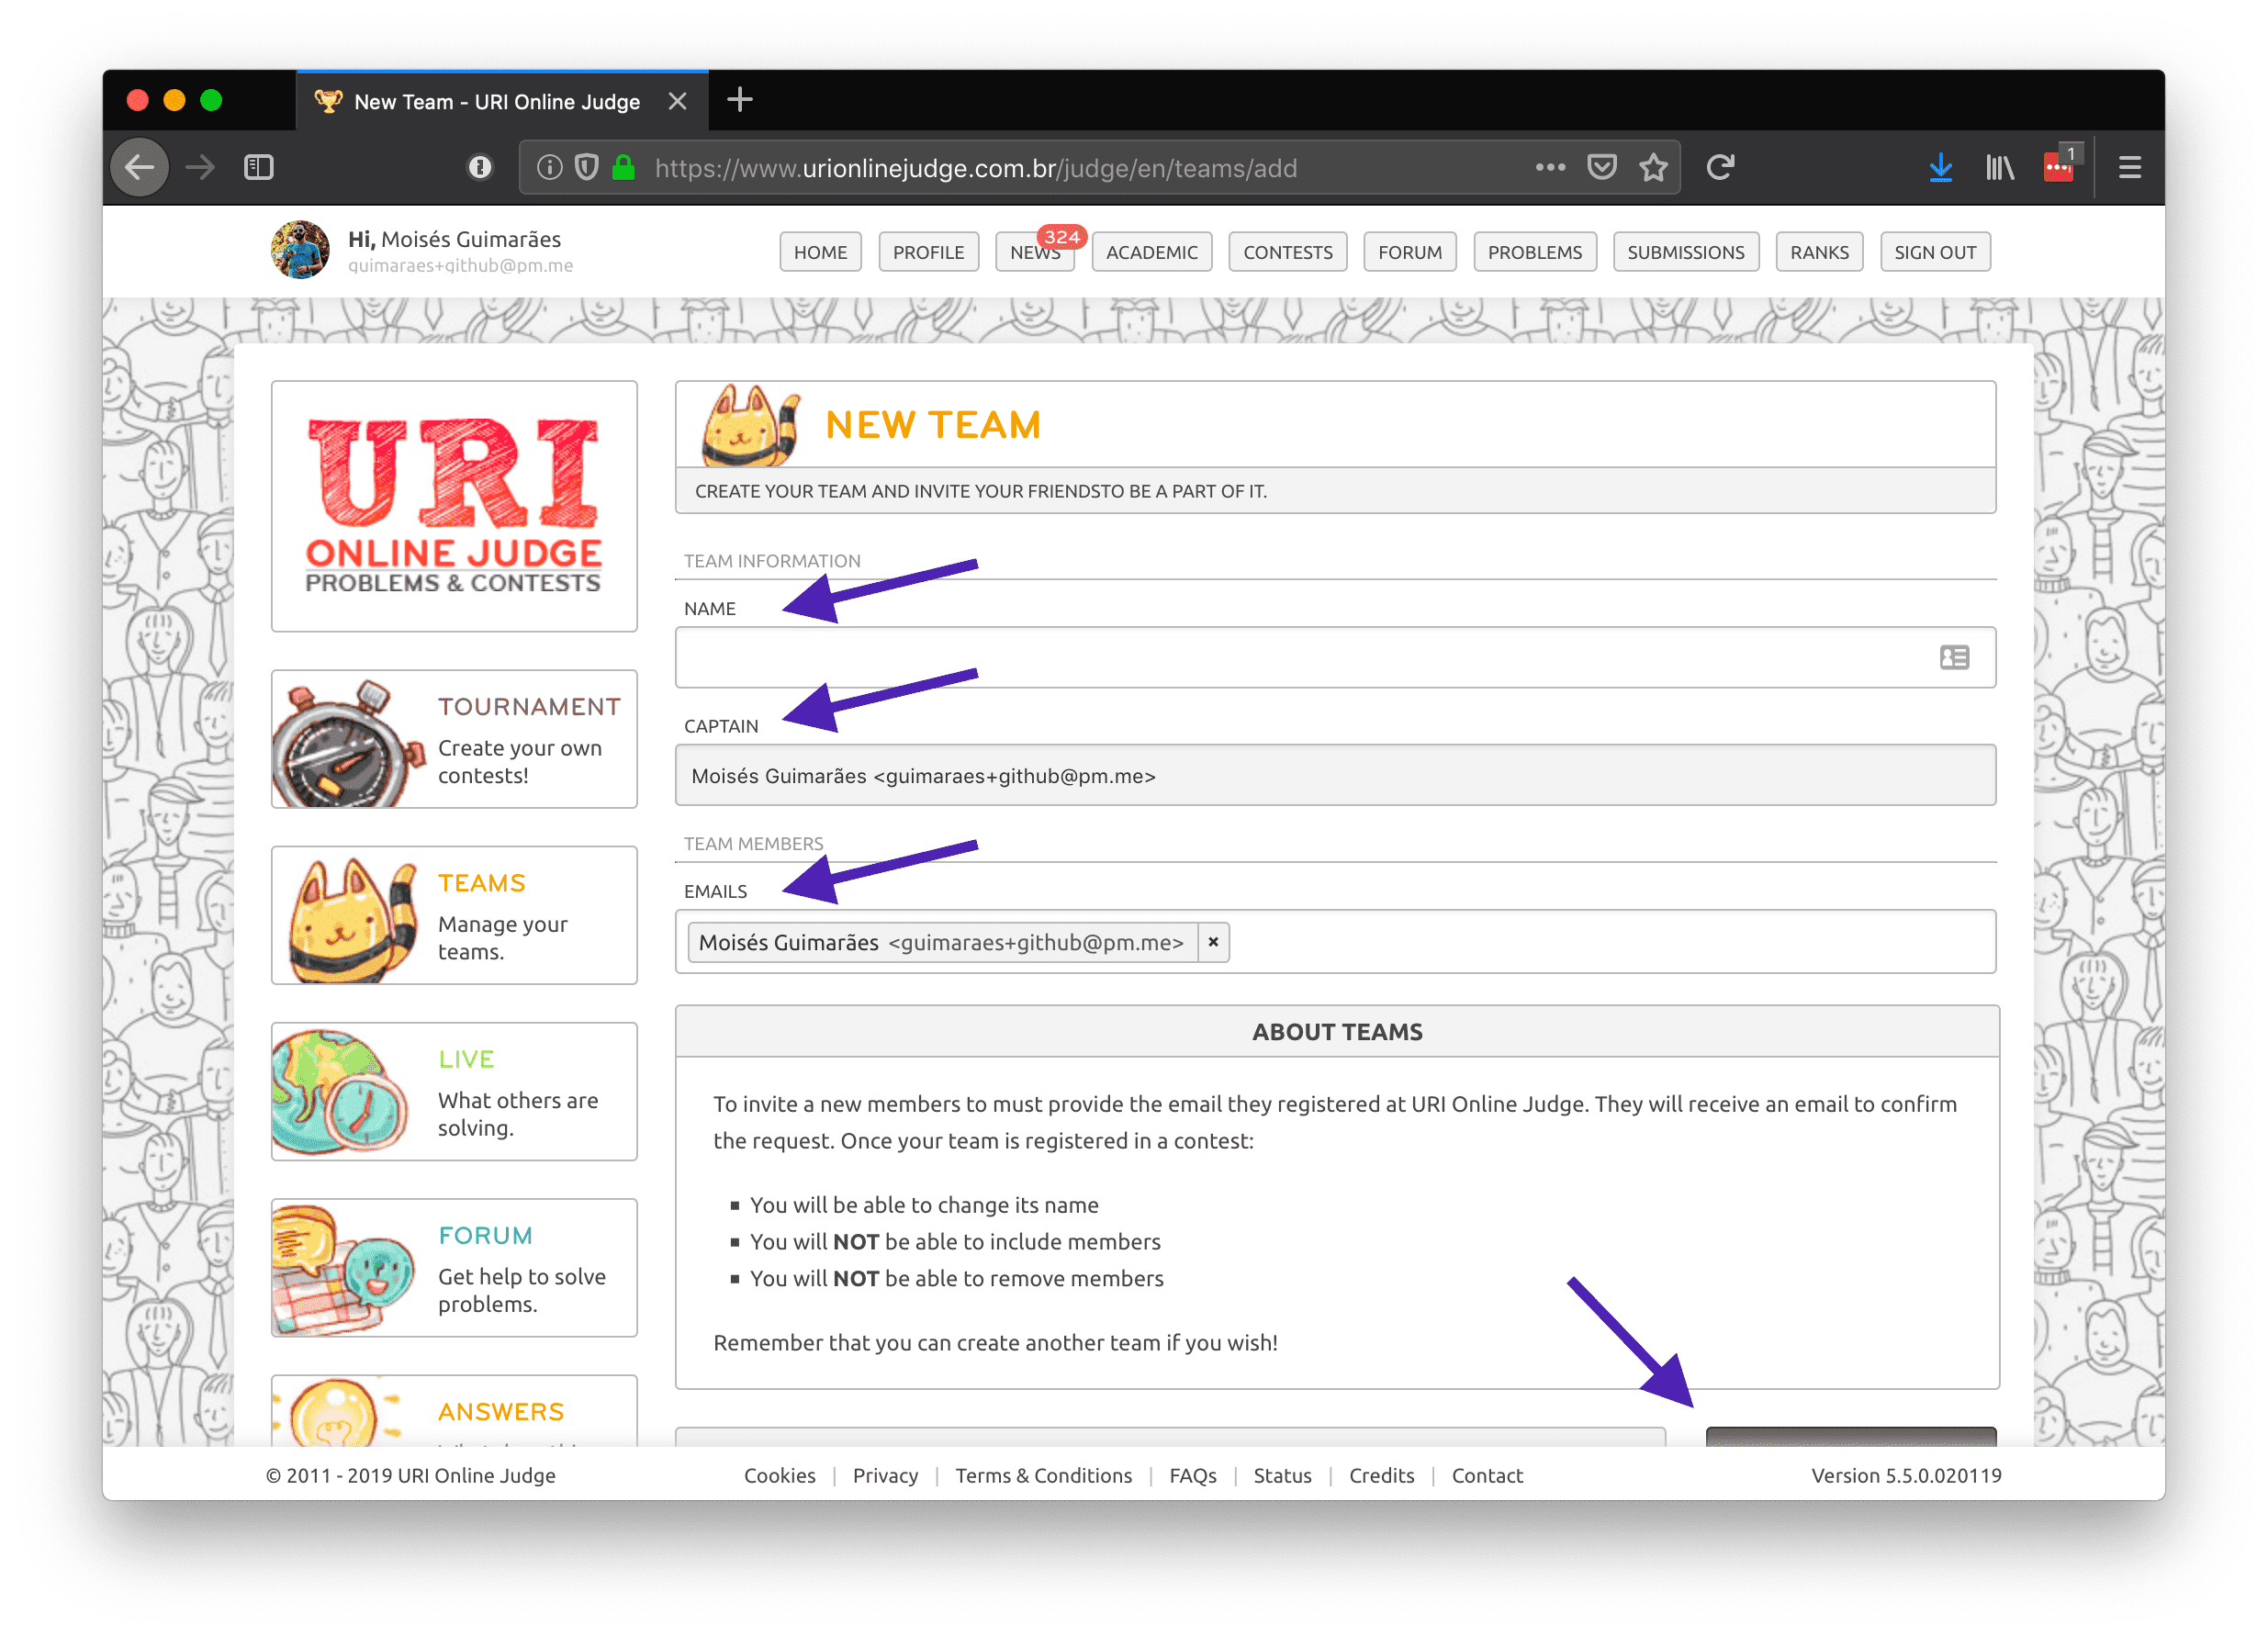
Task: Open the LIVE sidebar link
Action: (466, 1059)
